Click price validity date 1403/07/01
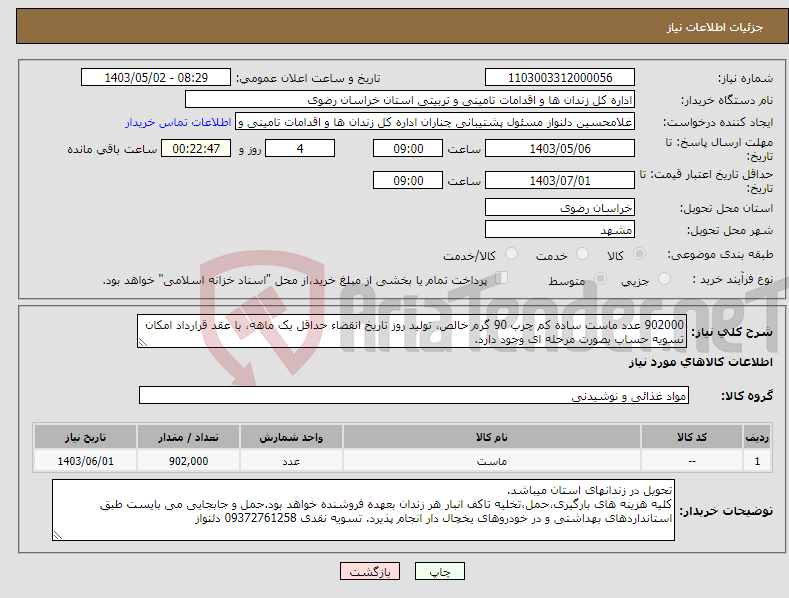The width and height of the screenshot is (789, 598). tap(560, 180)
